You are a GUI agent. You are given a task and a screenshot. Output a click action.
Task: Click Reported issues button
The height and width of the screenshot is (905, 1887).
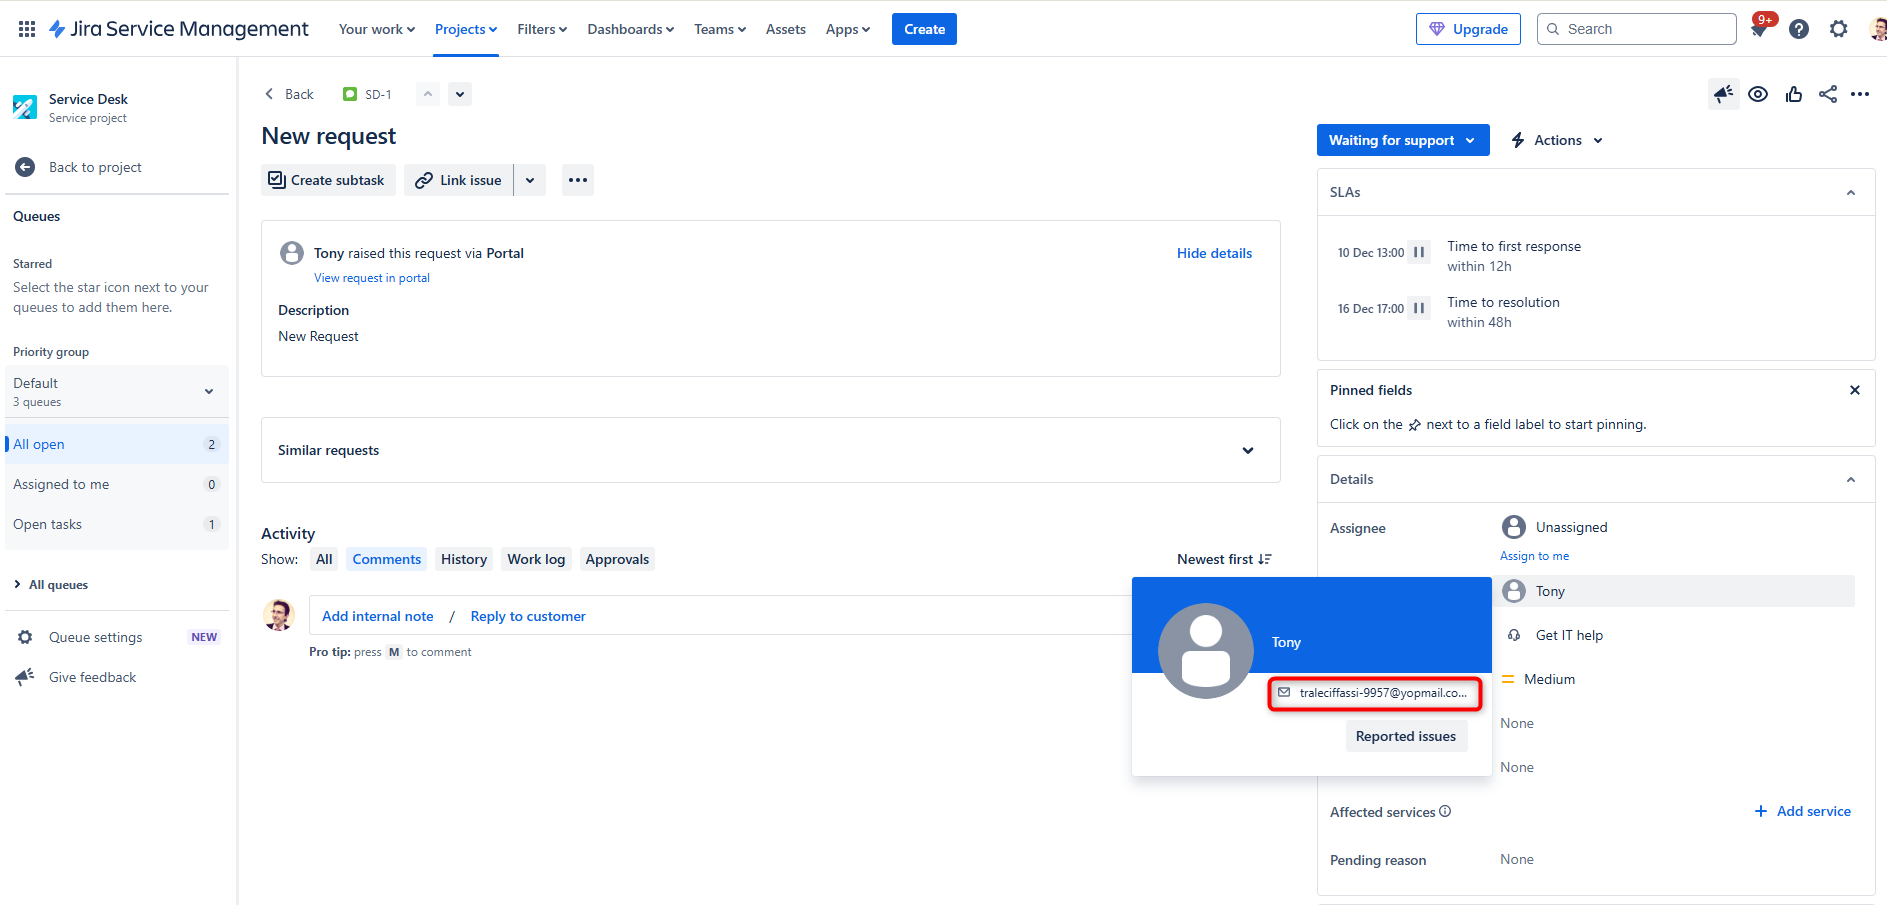[x=1406, y=736]
